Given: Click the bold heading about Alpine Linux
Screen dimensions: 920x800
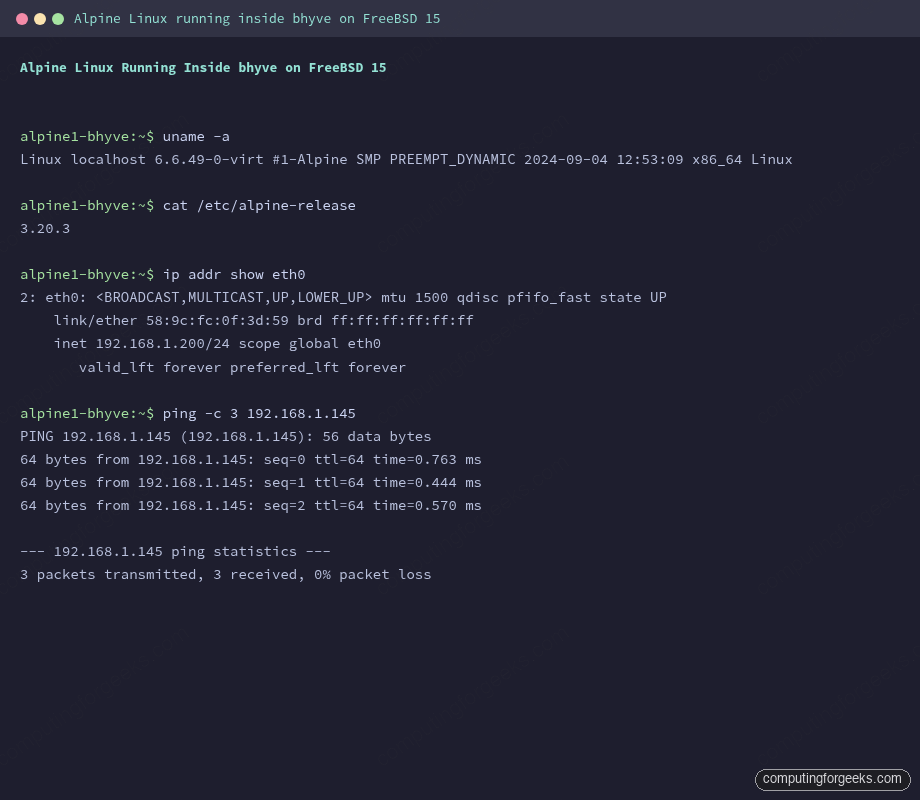Looking at the screenshot, I should tap(203, 67).
